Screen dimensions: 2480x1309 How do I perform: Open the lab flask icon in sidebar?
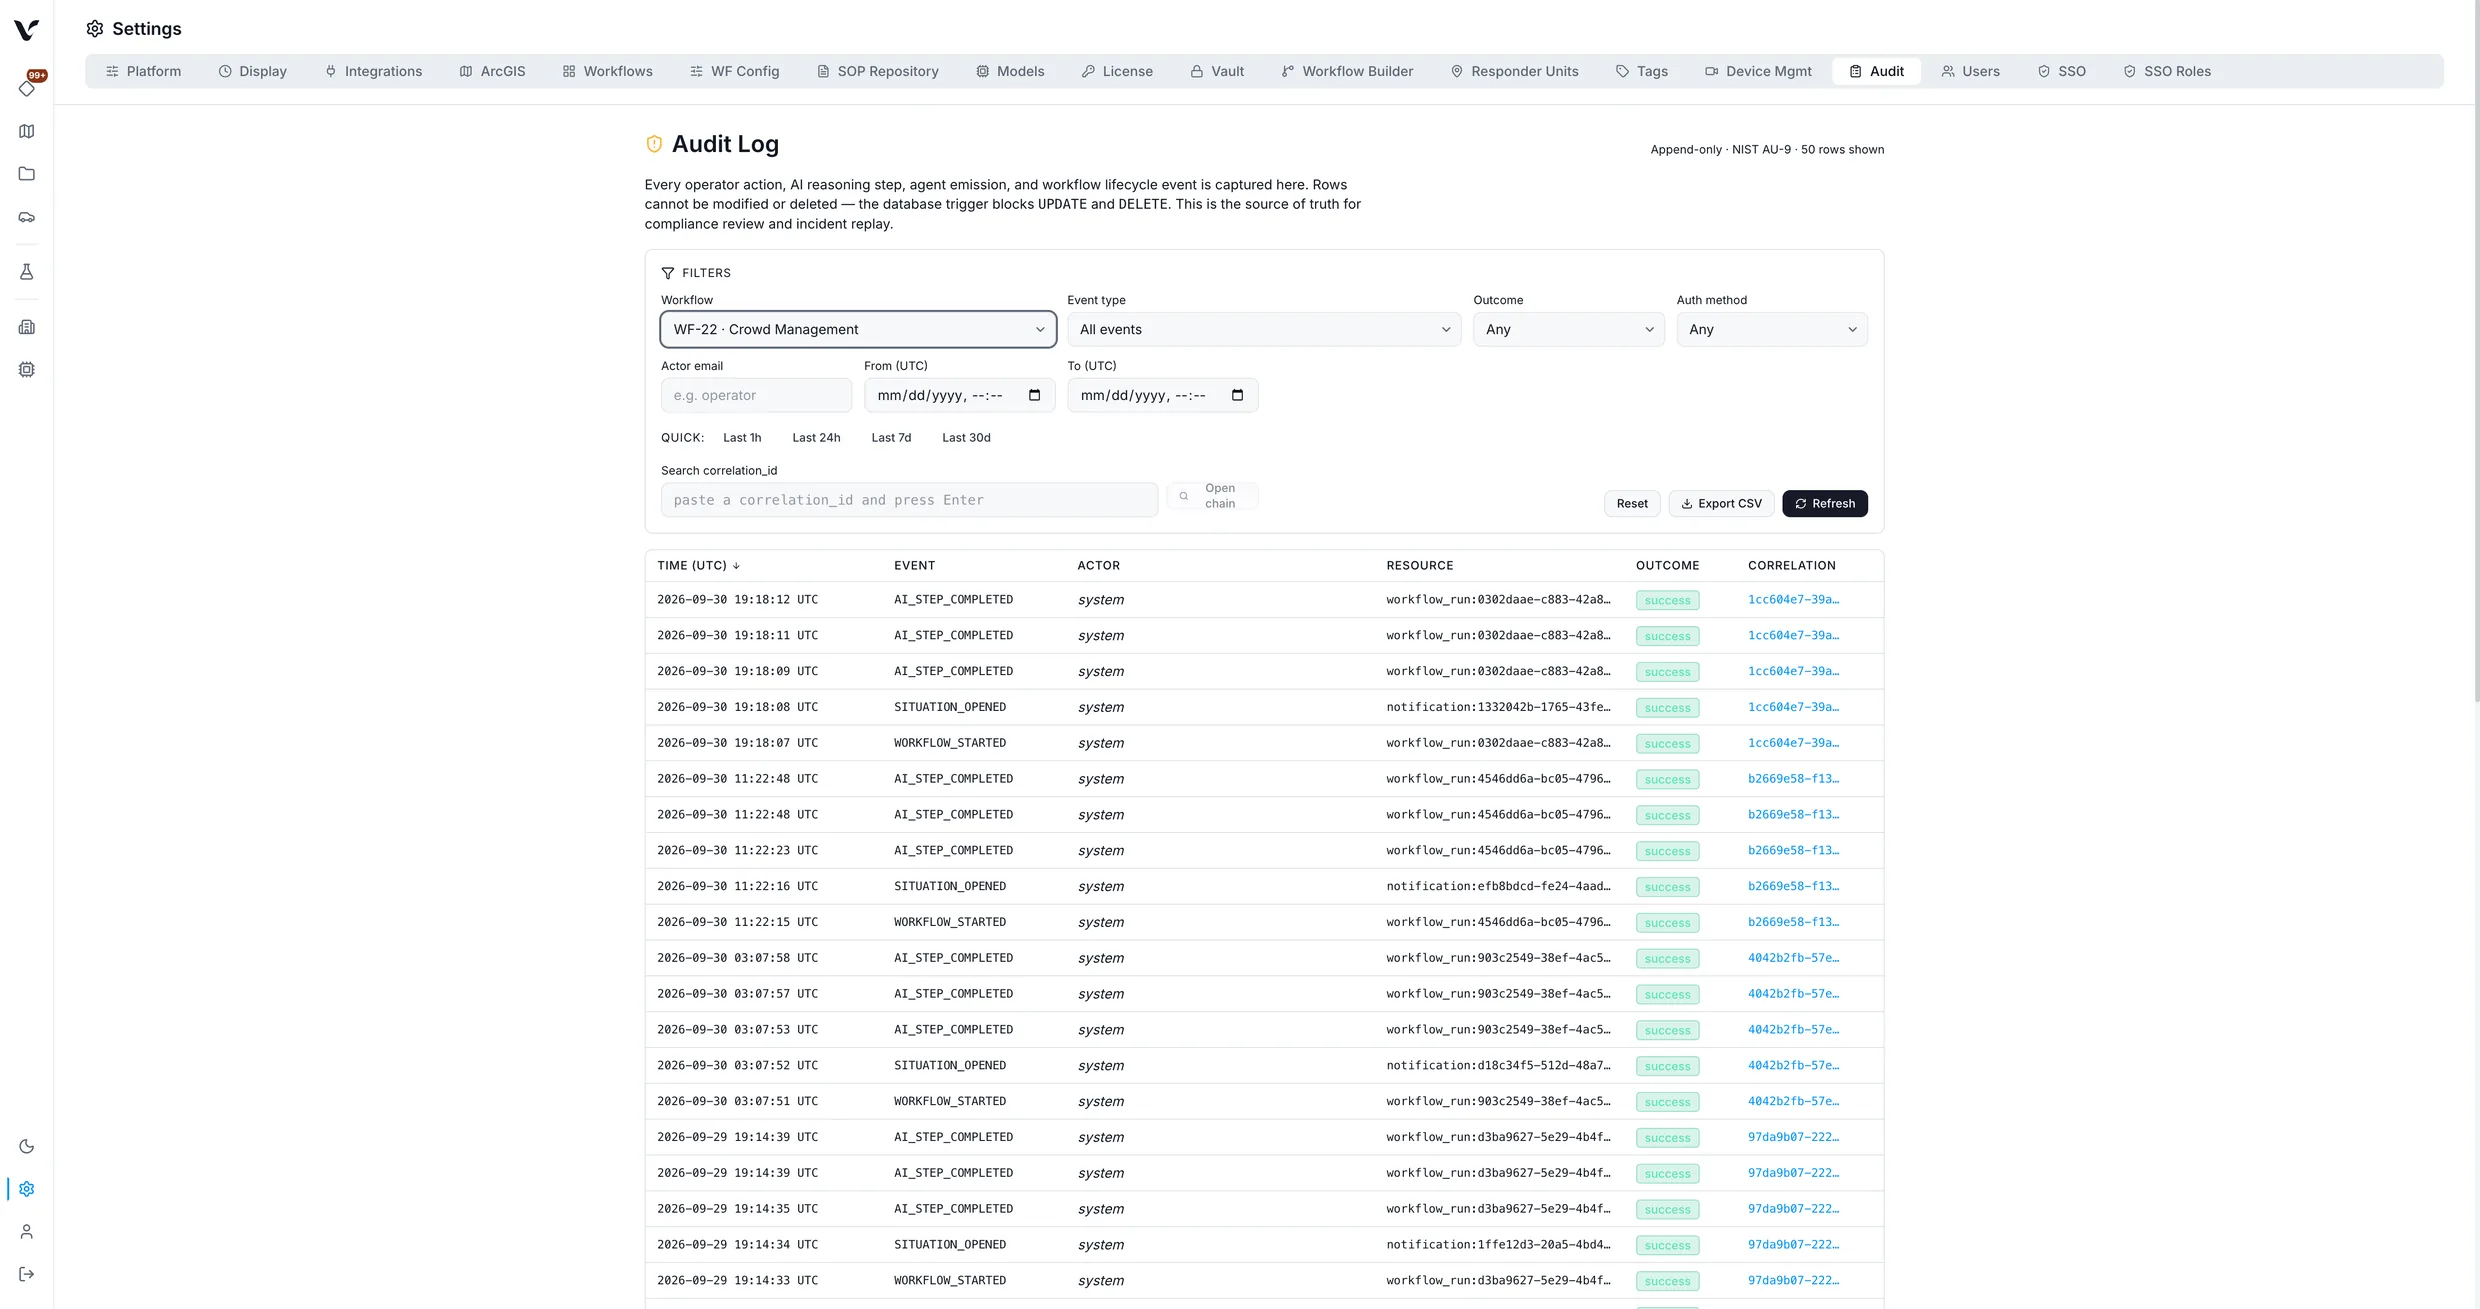pos(27,272)
